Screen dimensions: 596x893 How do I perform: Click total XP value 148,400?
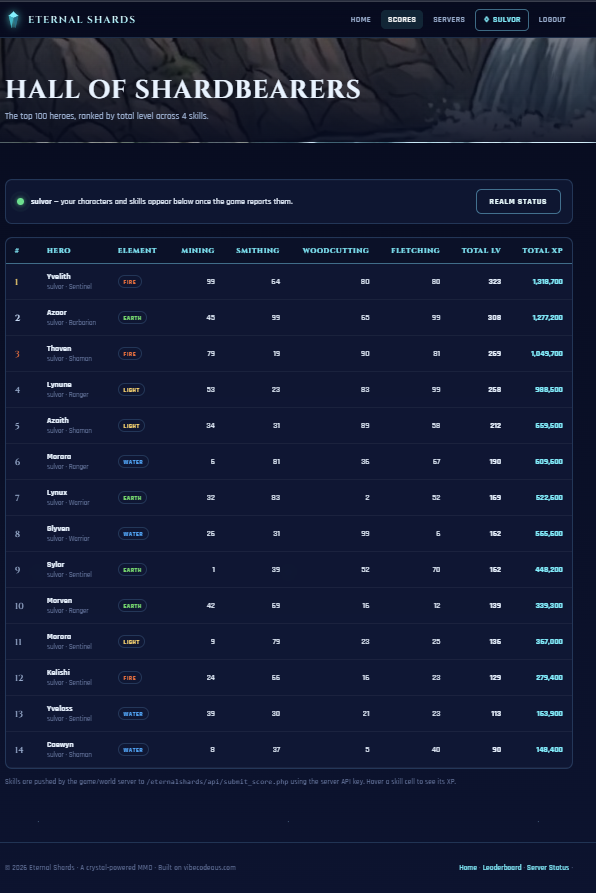coord(549,749)
